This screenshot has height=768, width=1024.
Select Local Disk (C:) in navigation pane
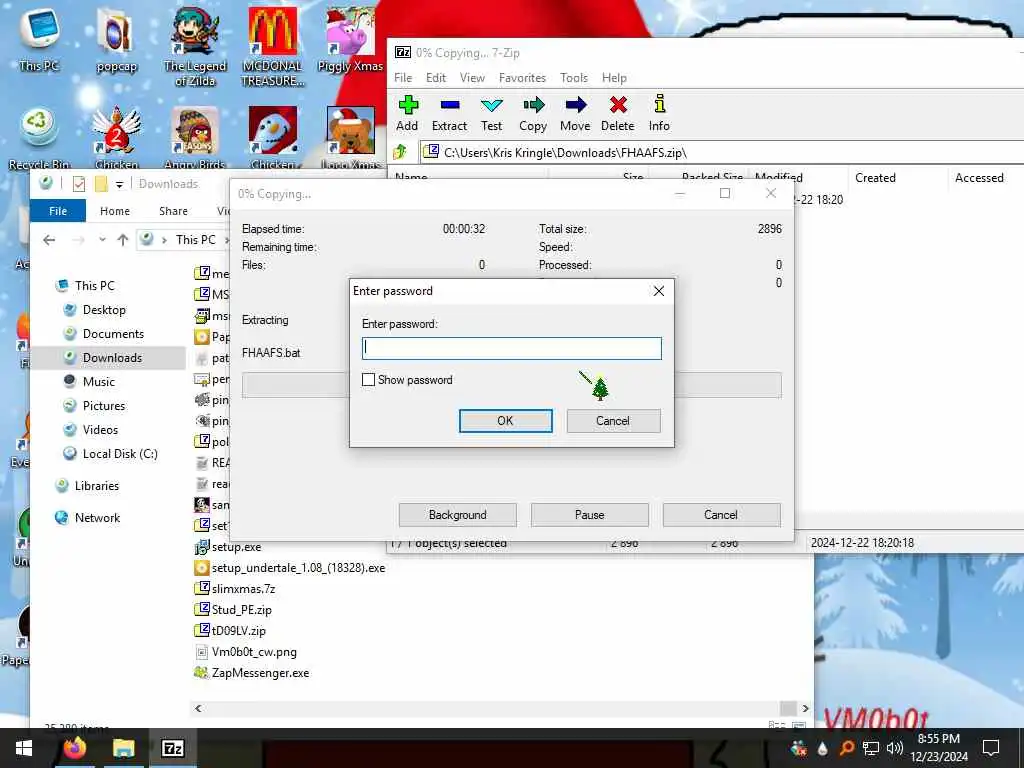[120, 454]
